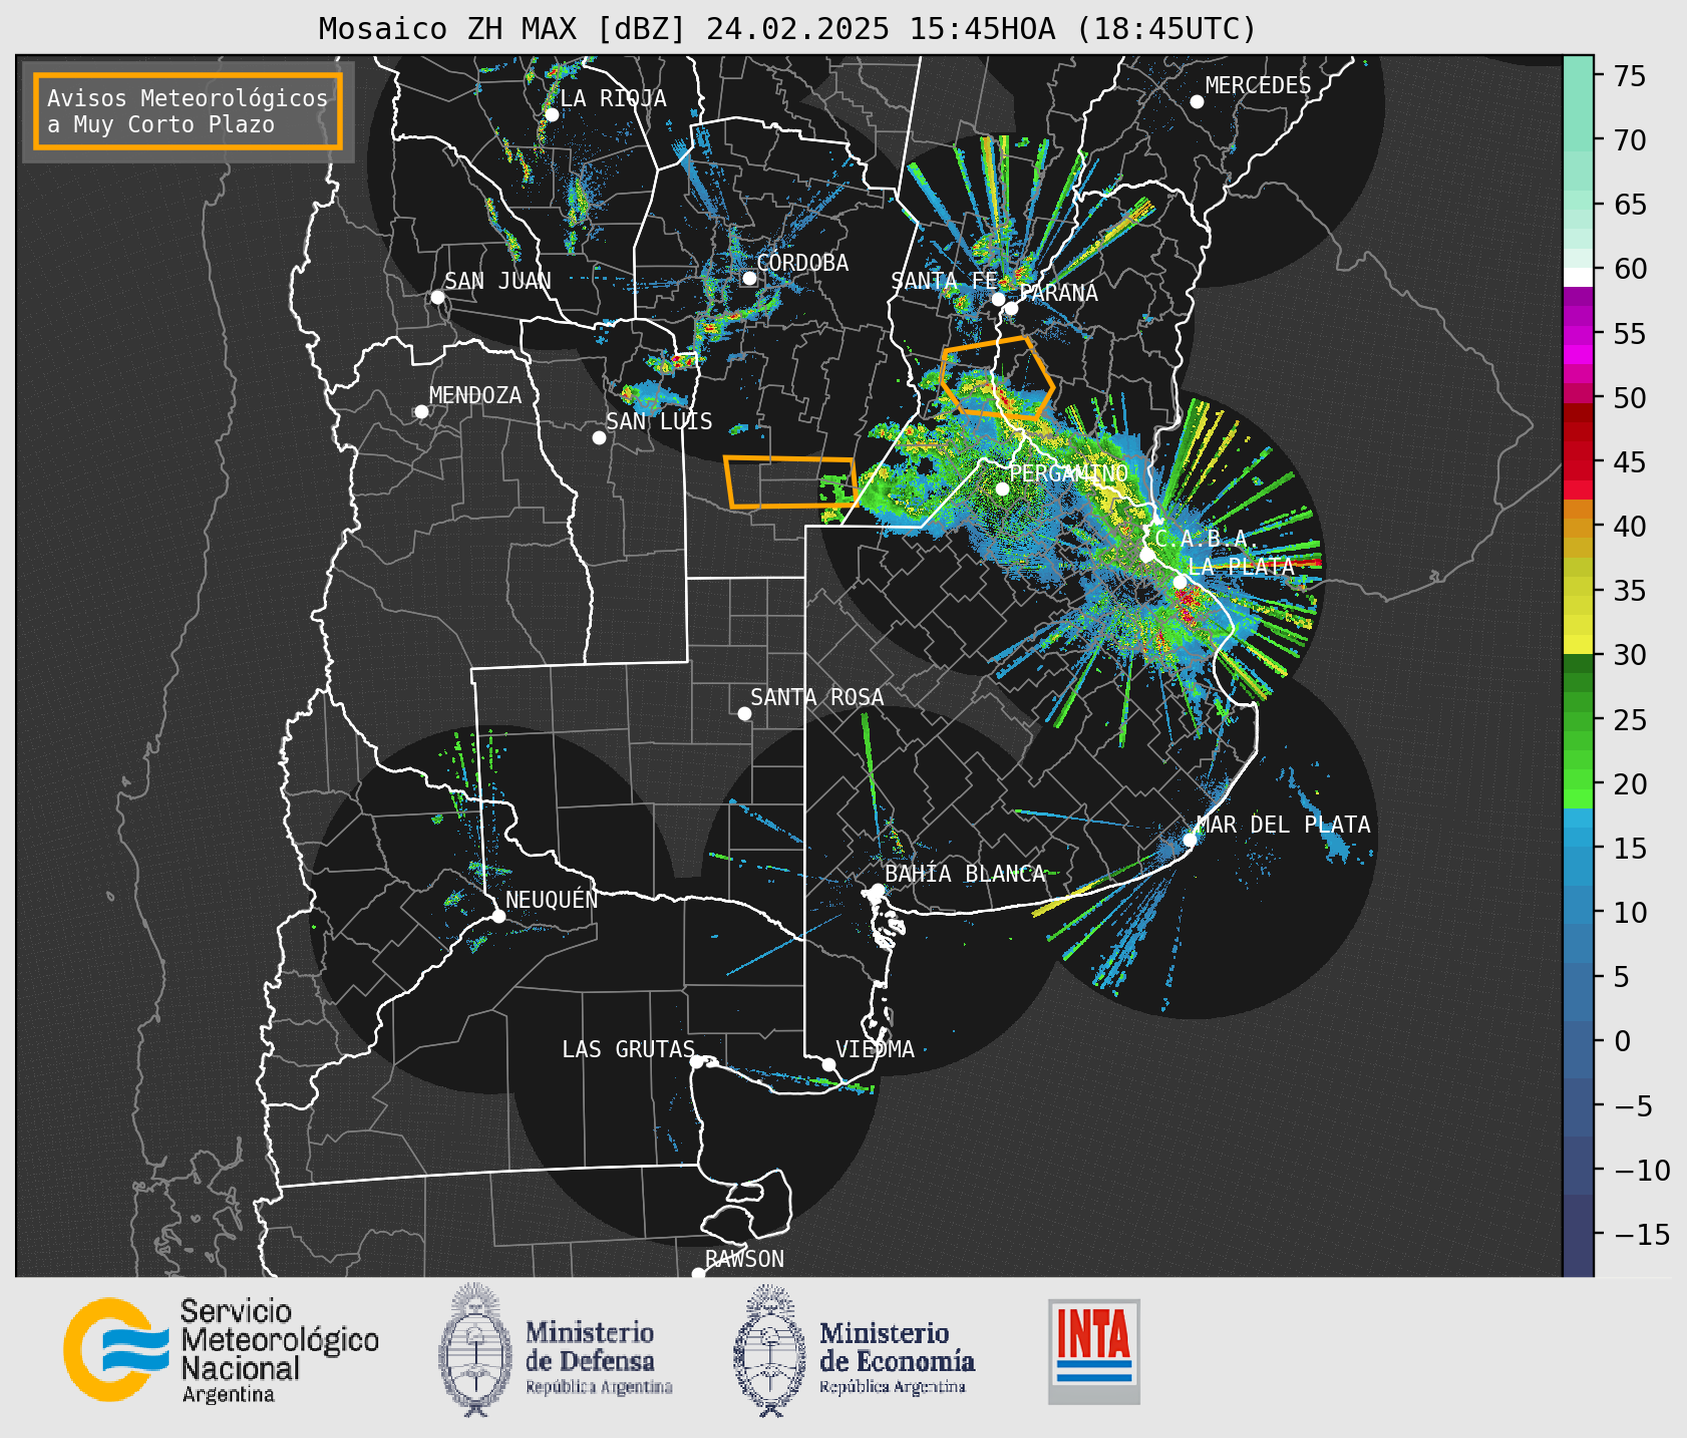
Task: Click the Ministerio de Defensa coat of arms
Action: 475,1350
